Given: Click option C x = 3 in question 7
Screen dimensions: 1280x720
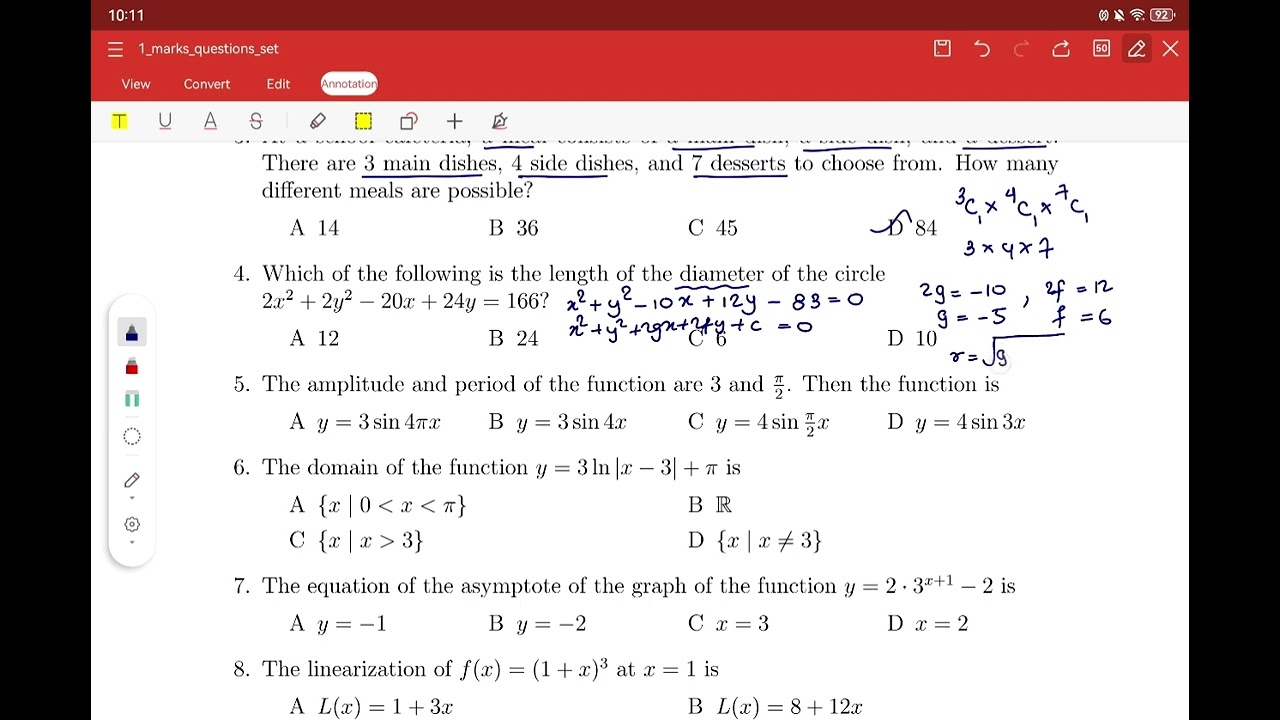Looking at the screenshot, I should click(x=728, y=624).
